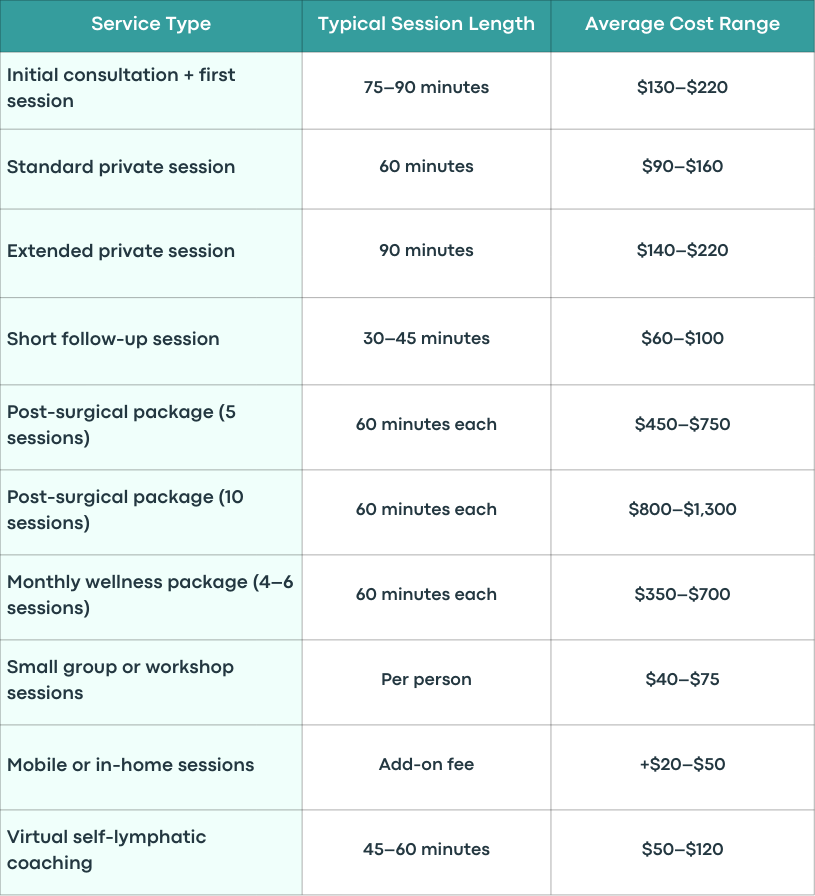This screenshot has height=896, width=815.
Task: Select Monthly wellness package (4–6 sessions) cell
Action: 151,597
